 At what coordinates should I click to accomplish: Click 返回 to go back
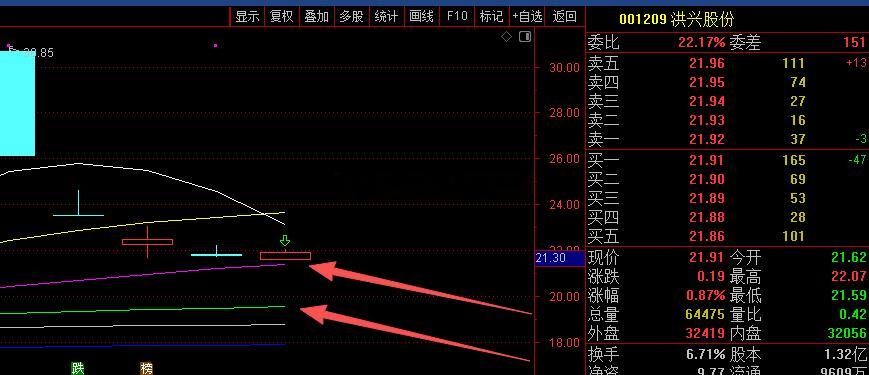(564, 17)
